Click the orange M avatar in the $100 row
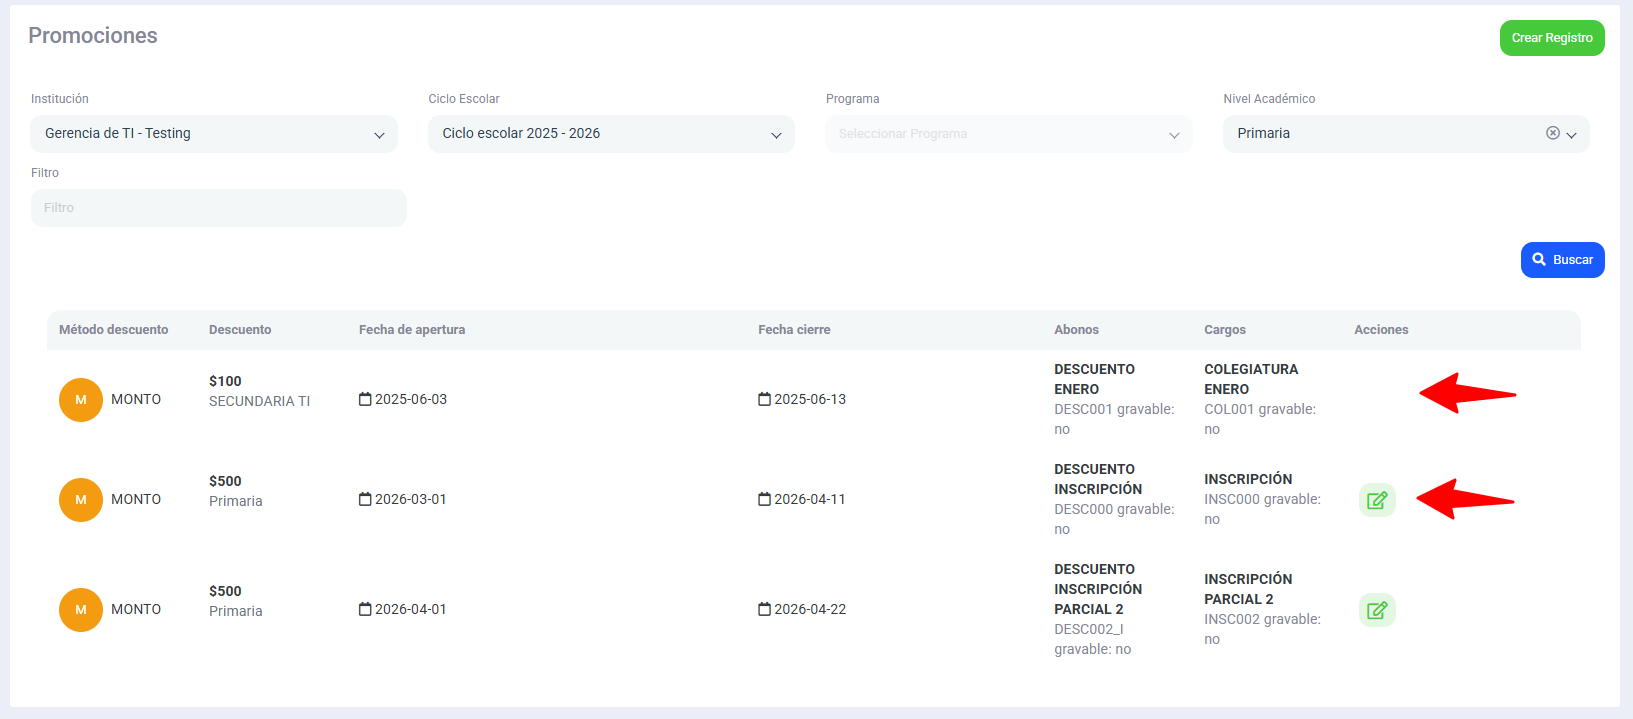1633x719 pixels. tap(81, 400)
